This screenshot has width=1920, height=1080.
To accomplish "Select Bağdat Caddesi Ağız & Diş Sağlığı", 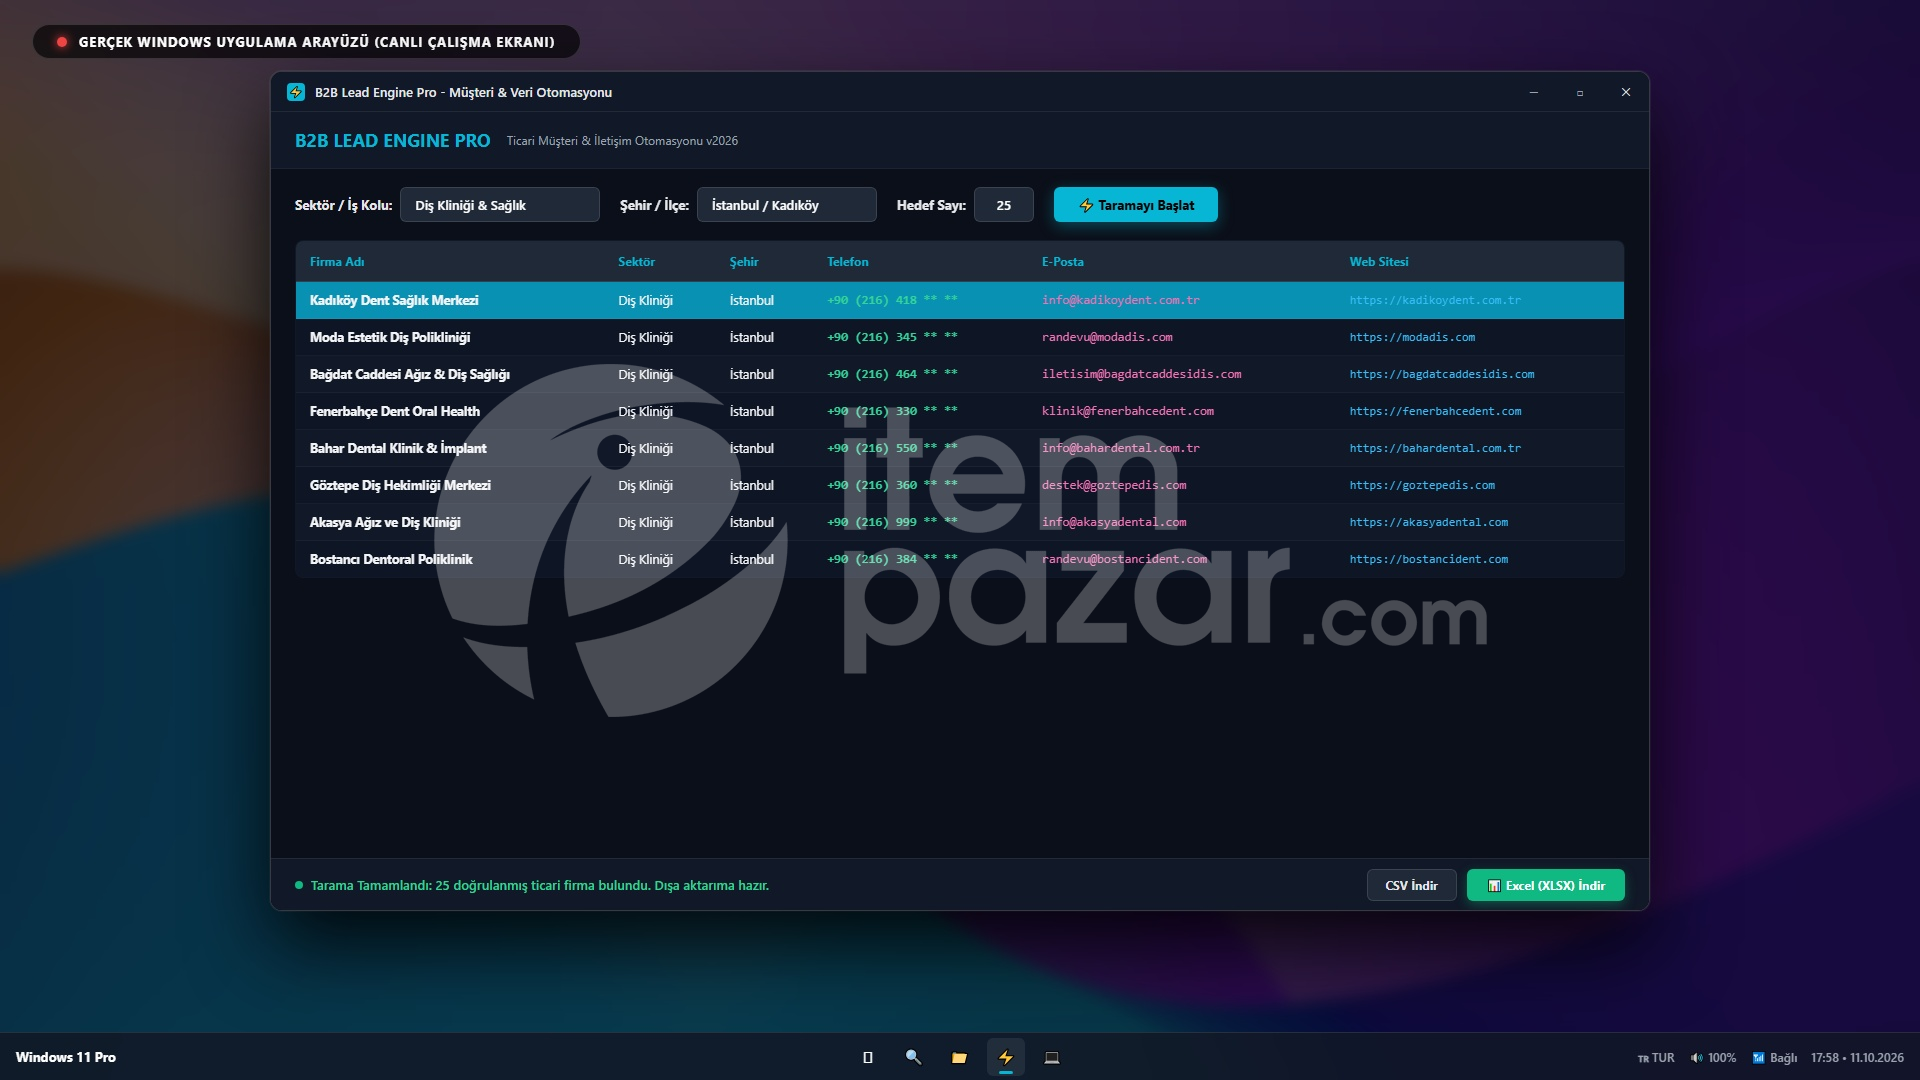I will (959, 374).
